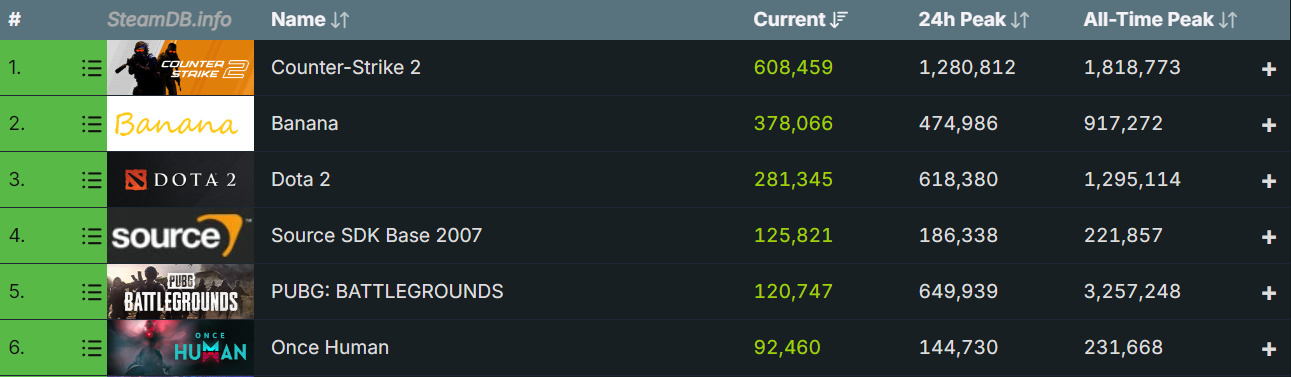Open list menu icon for Counter-Strike 2
1291x377 pixels.
tap(91, 68)
